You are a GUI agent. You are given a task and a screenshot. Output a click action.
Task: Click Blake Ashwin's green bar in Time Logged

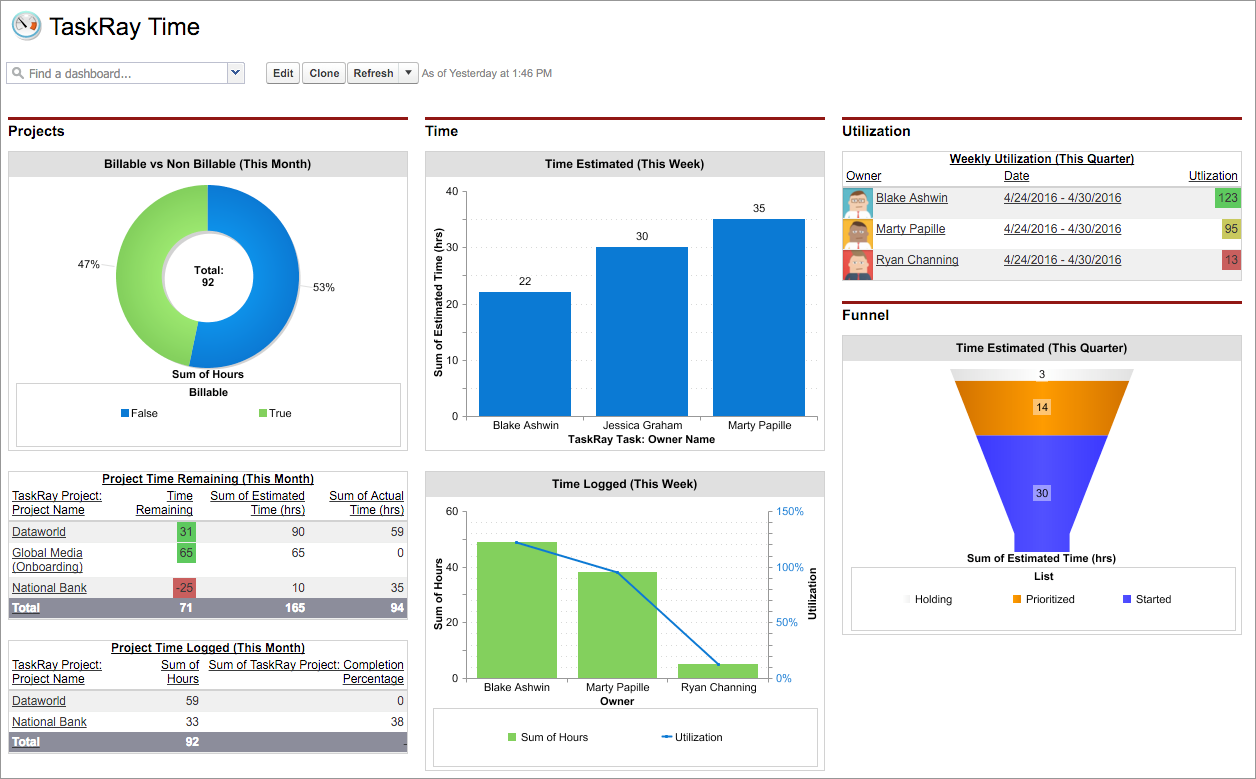(517, 610)
